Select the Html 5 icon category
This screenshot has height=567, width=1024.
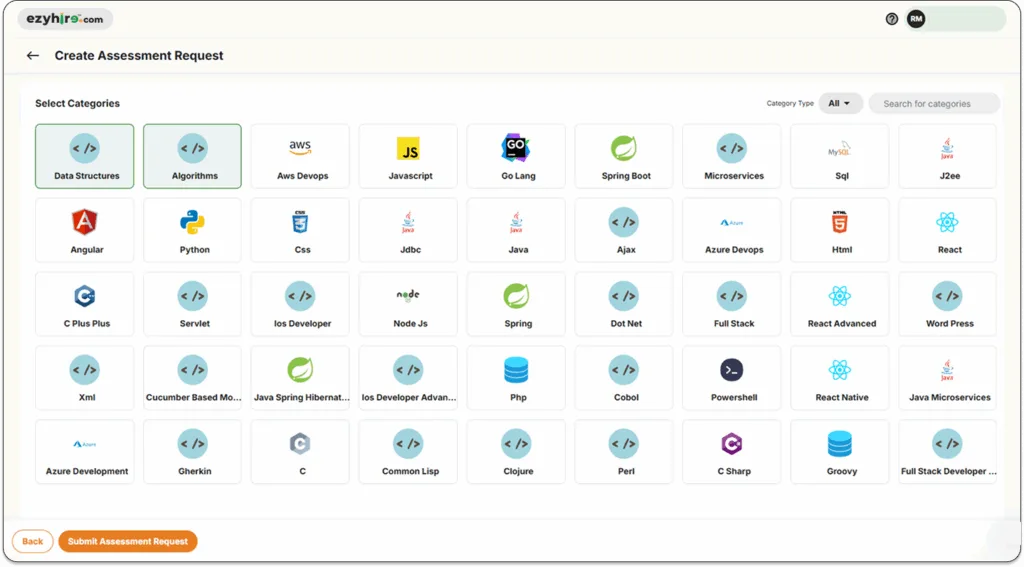[x=840, y=222]
